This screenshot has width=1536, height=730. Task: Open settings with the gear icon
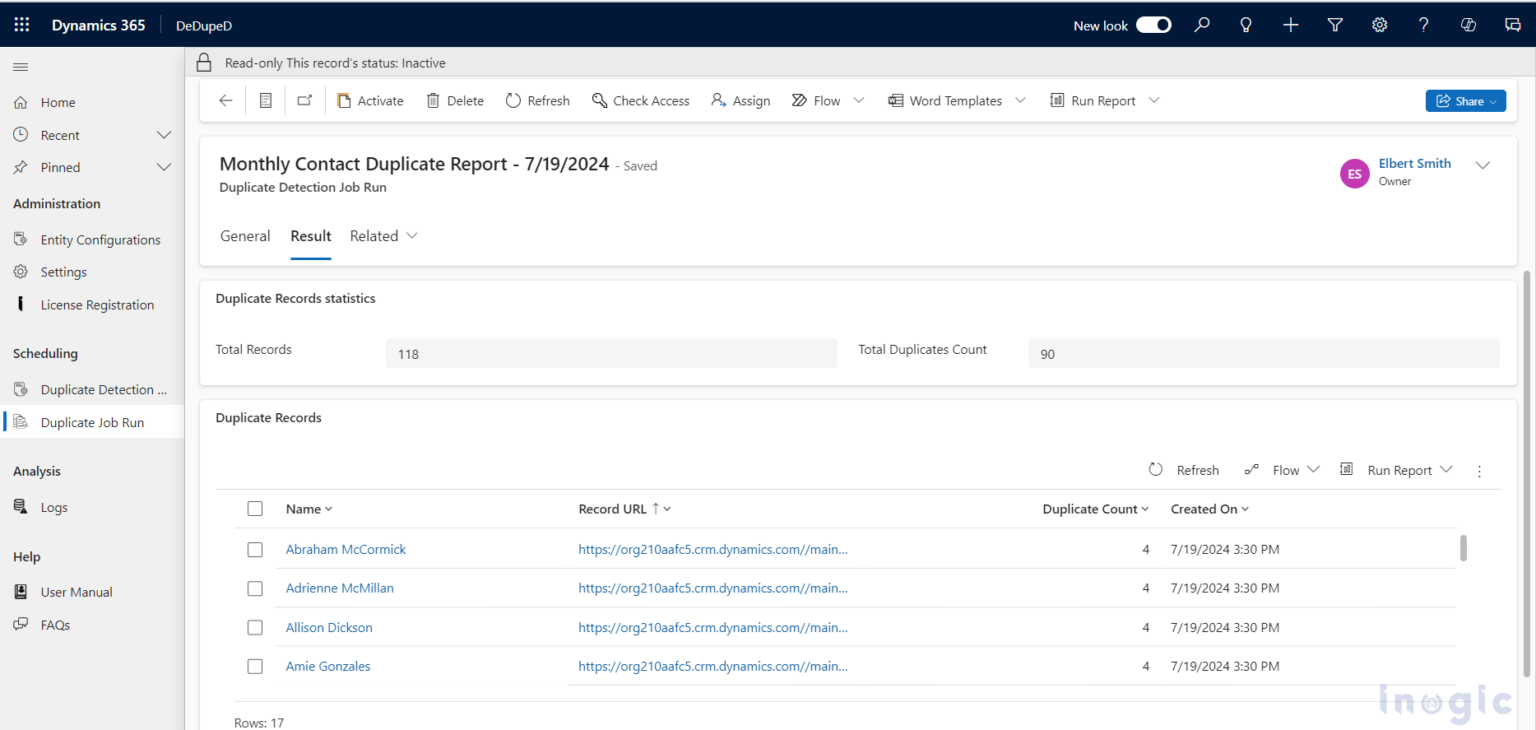(1379, 24)
